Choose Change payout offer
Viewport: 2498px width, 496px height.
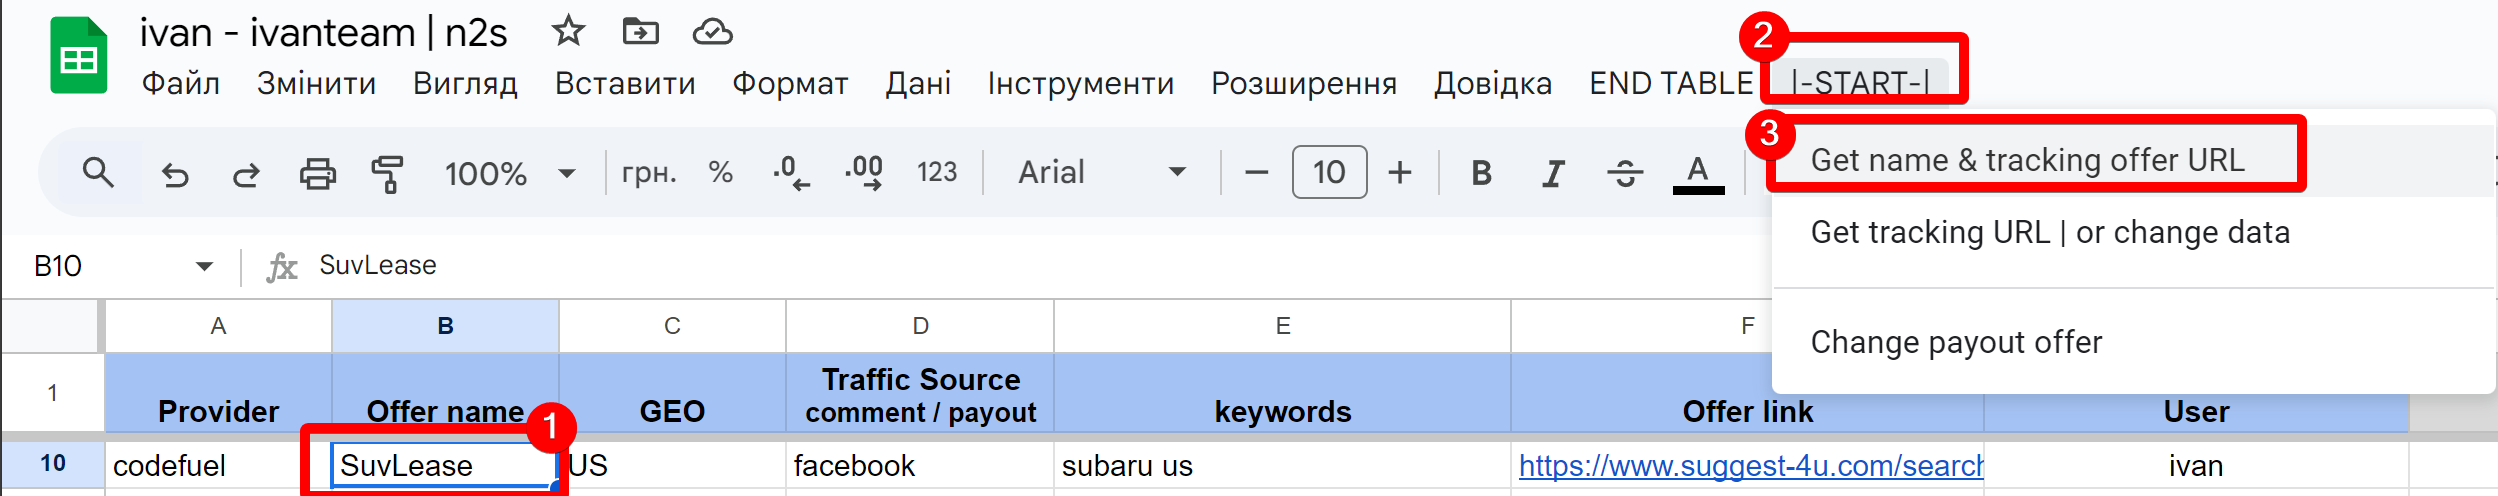[2133, 342]
